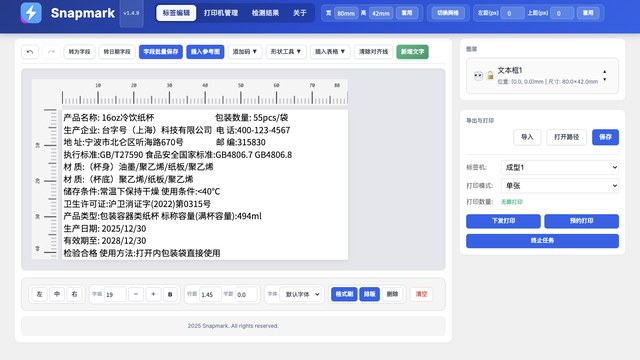Screen dimensions: 640x360
Task: Click the 删除 button
Action: (x=392, y=294)
